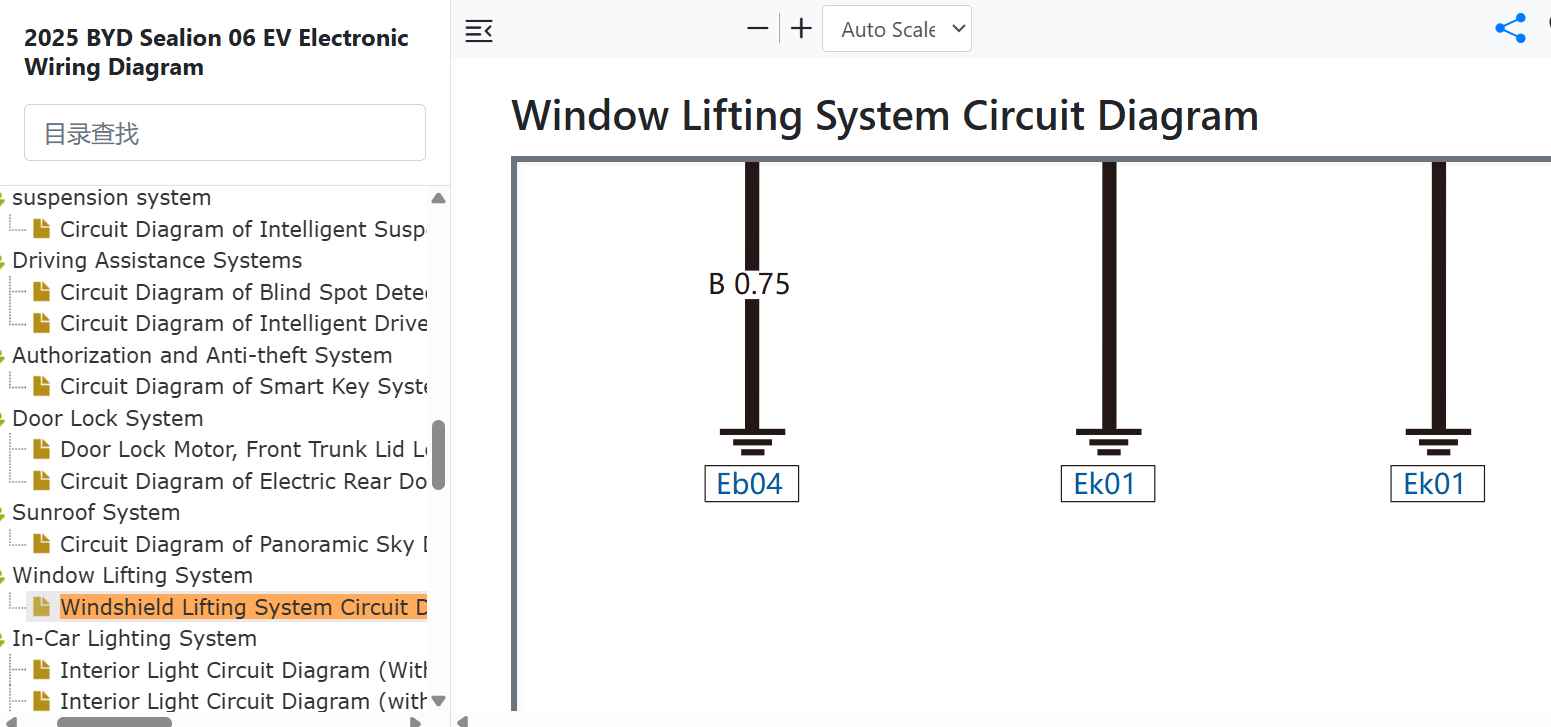
Task: Click the tree scroll down arrow
Action: [x=438, y=701]
